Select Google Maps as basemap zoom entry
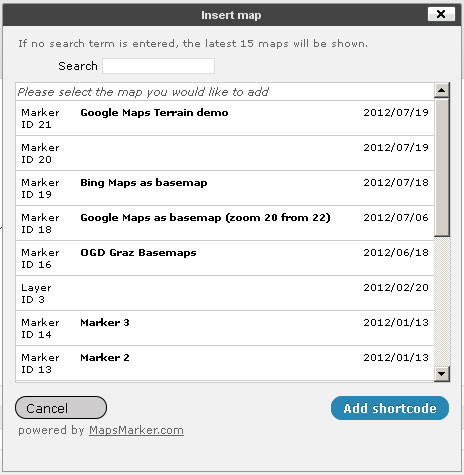The width and height of the screenshot is (464, 475). (x=225, y=223)
